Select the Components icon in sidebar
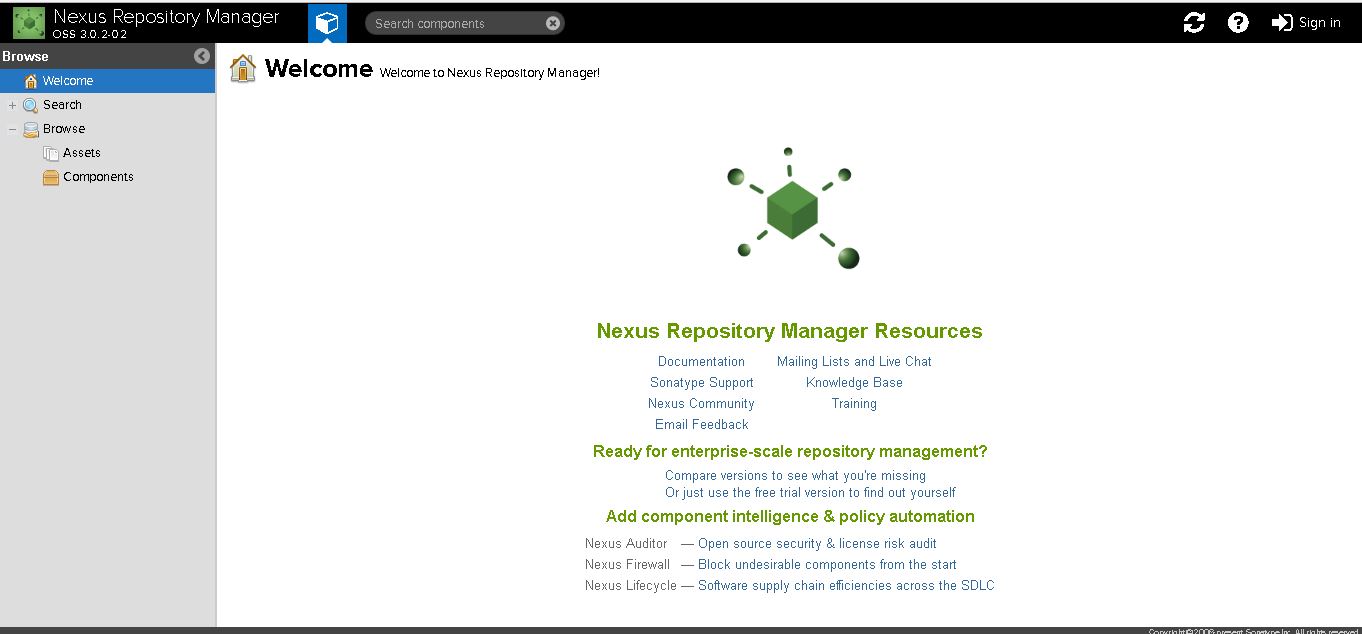The image size is (1362, 634). coord(50,176)
